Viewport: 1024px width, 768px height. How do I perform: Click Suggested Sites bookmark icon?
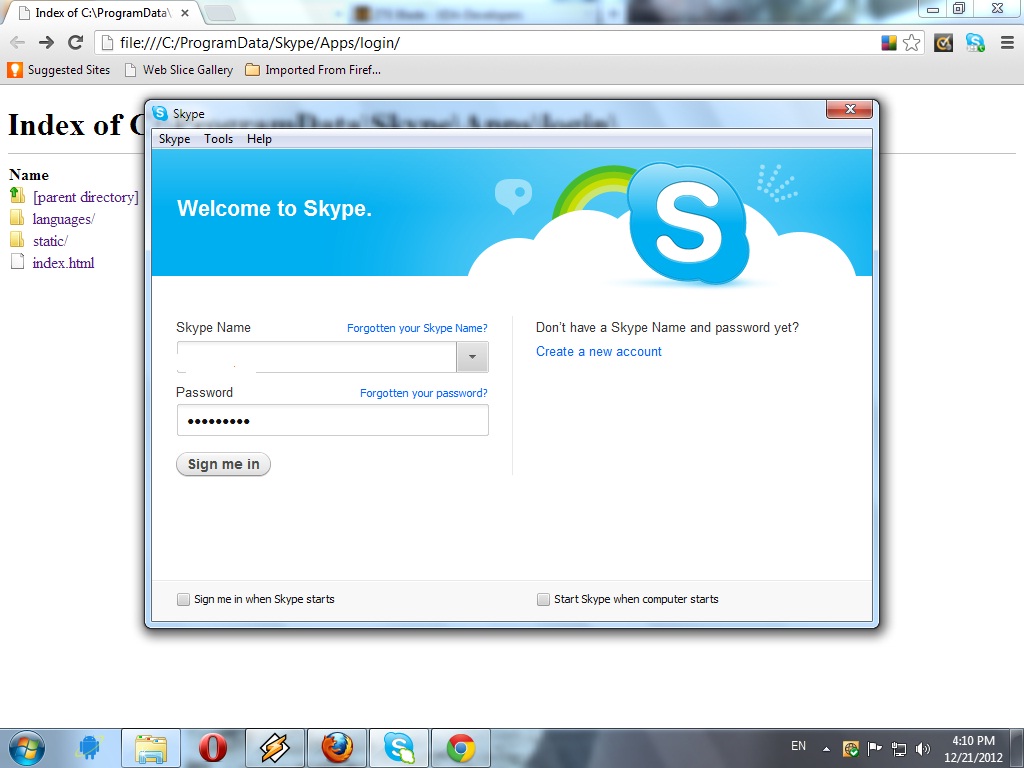(x=14, y=70)
